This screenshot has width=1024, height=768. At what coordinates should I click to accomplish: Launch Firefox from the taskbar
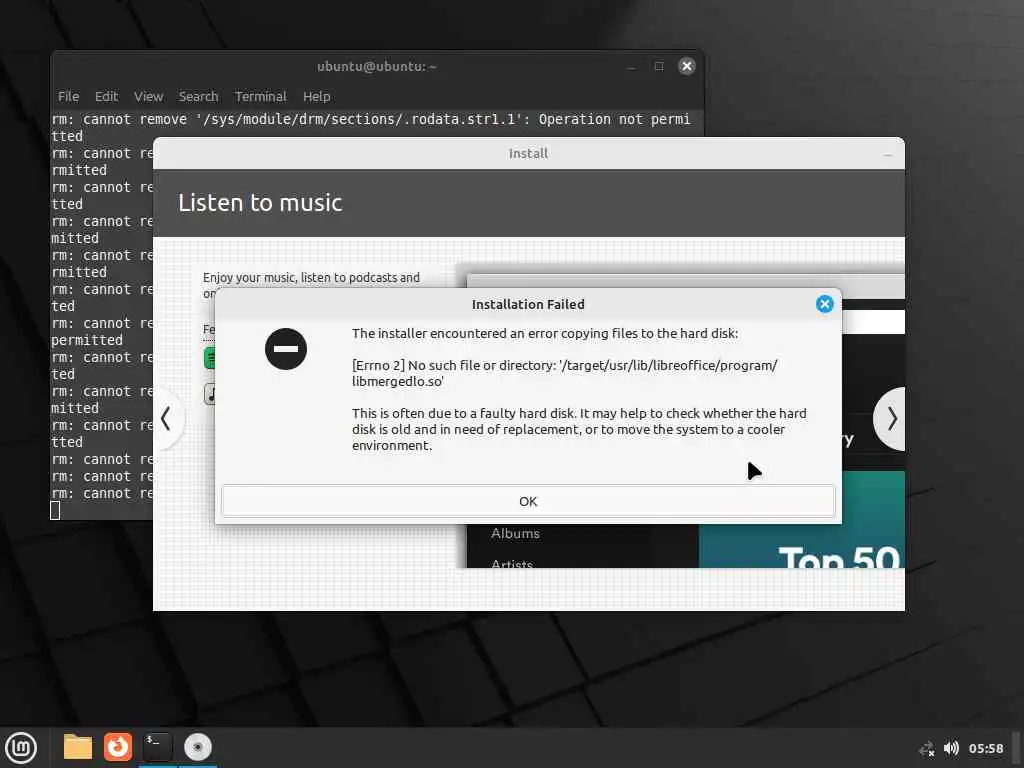[118, 747]
